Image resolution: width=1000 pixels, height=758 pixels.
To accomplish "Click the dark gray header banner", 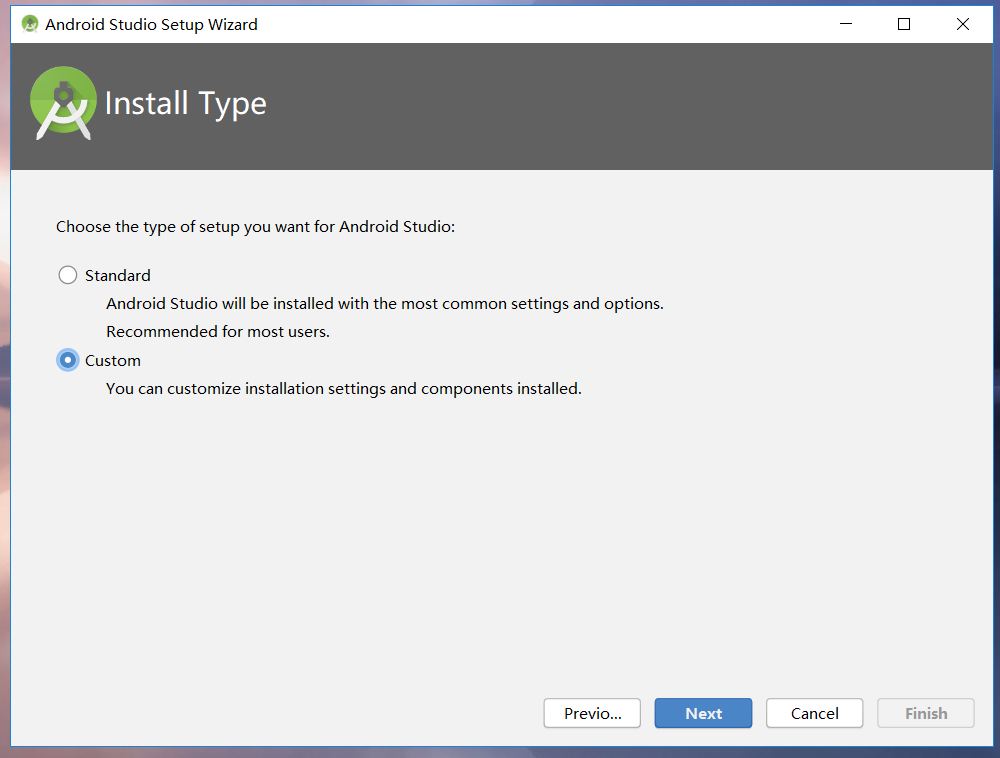I will point(600,105).
